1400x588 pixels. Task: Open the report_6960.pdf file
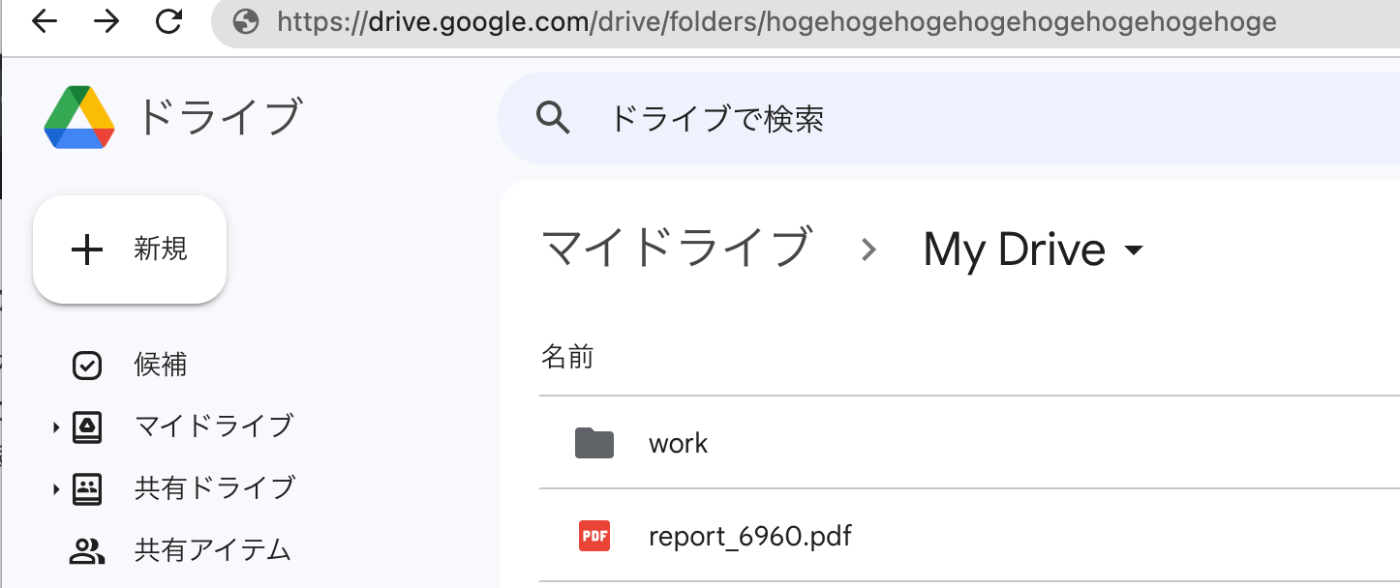750,536
